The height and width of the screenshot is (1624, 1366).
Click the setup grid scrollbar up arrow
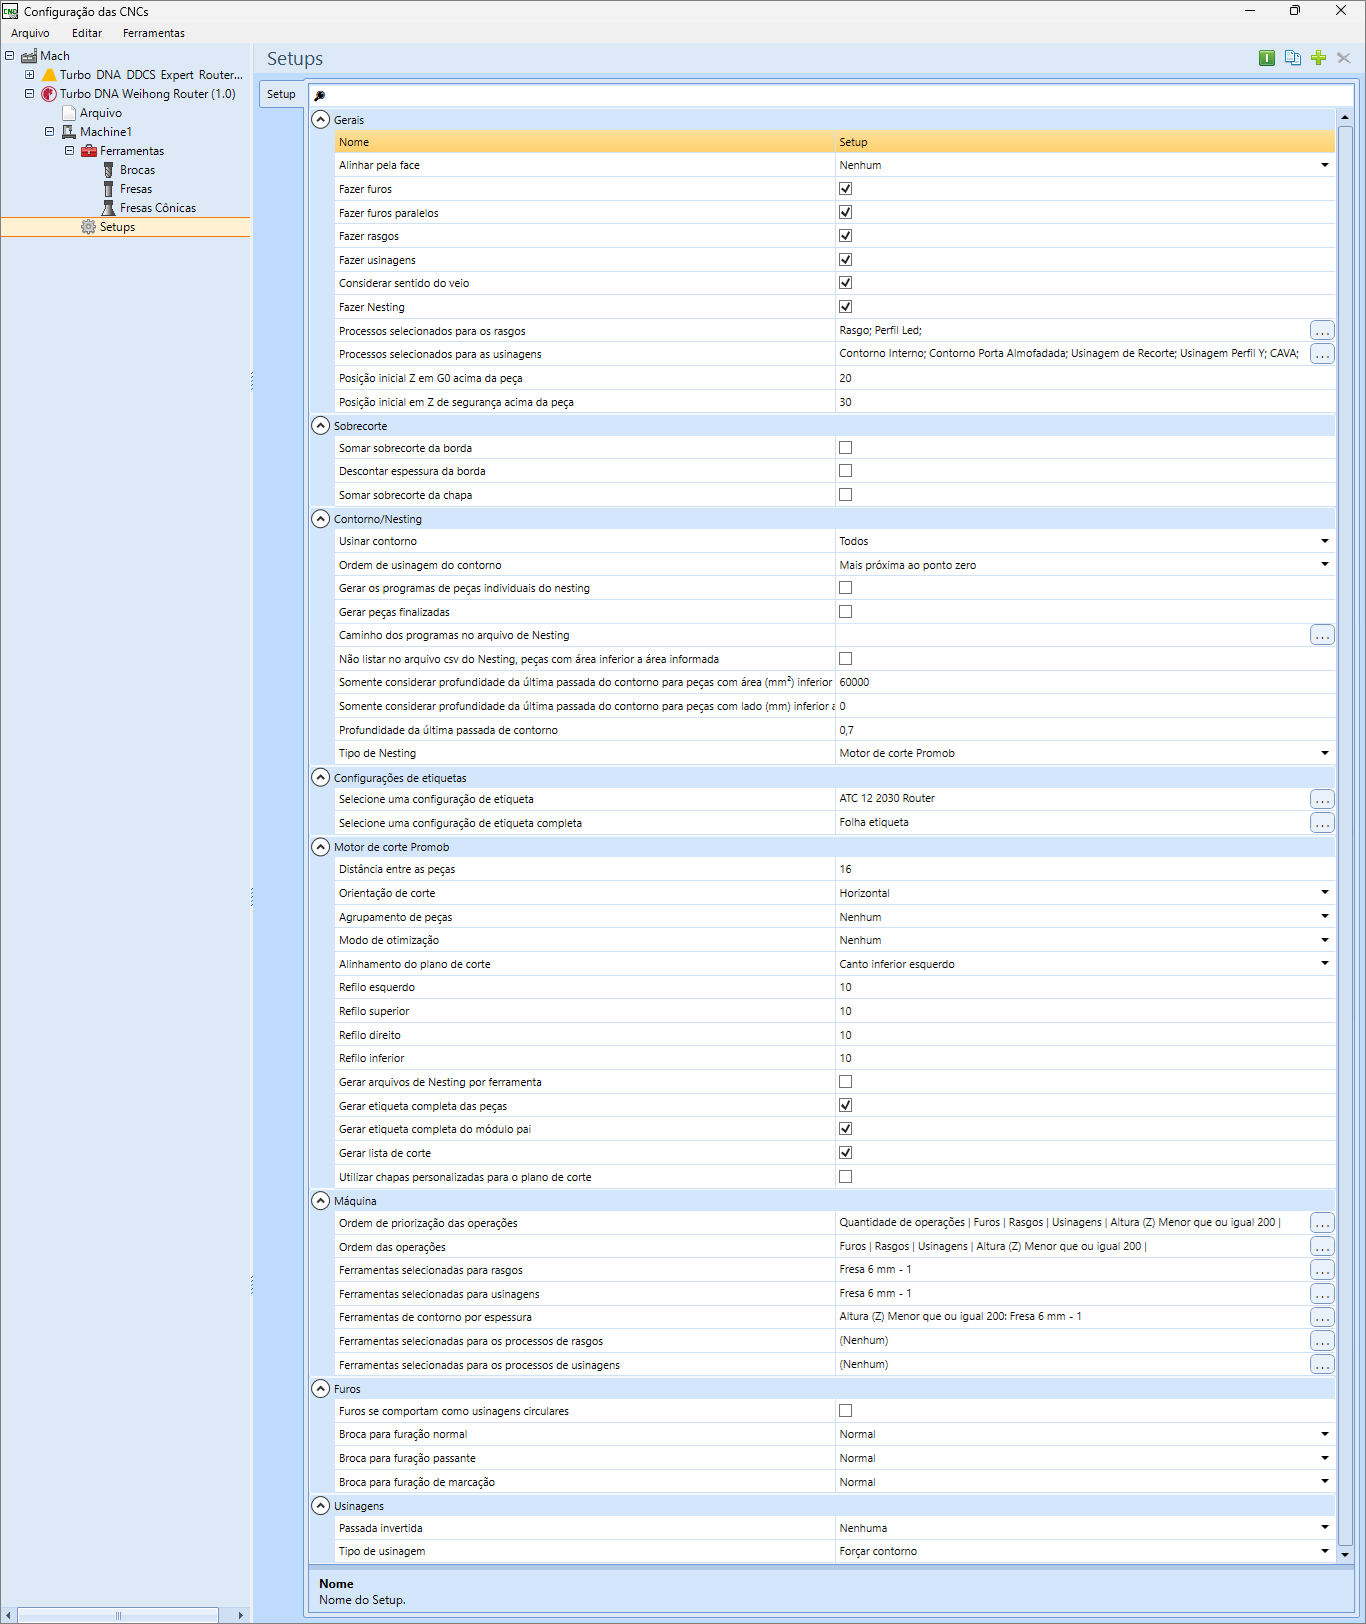[x=1345, y=117]
